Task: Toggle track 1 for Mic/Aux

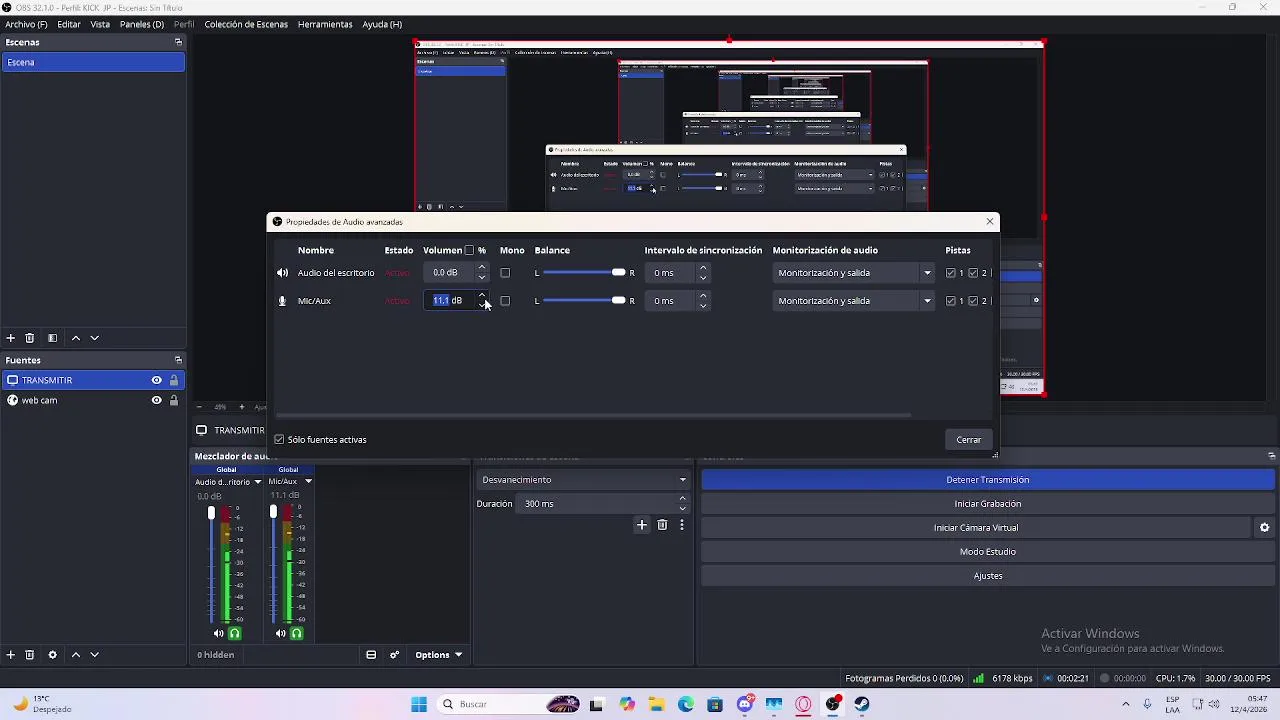Action: pos(951,301)
